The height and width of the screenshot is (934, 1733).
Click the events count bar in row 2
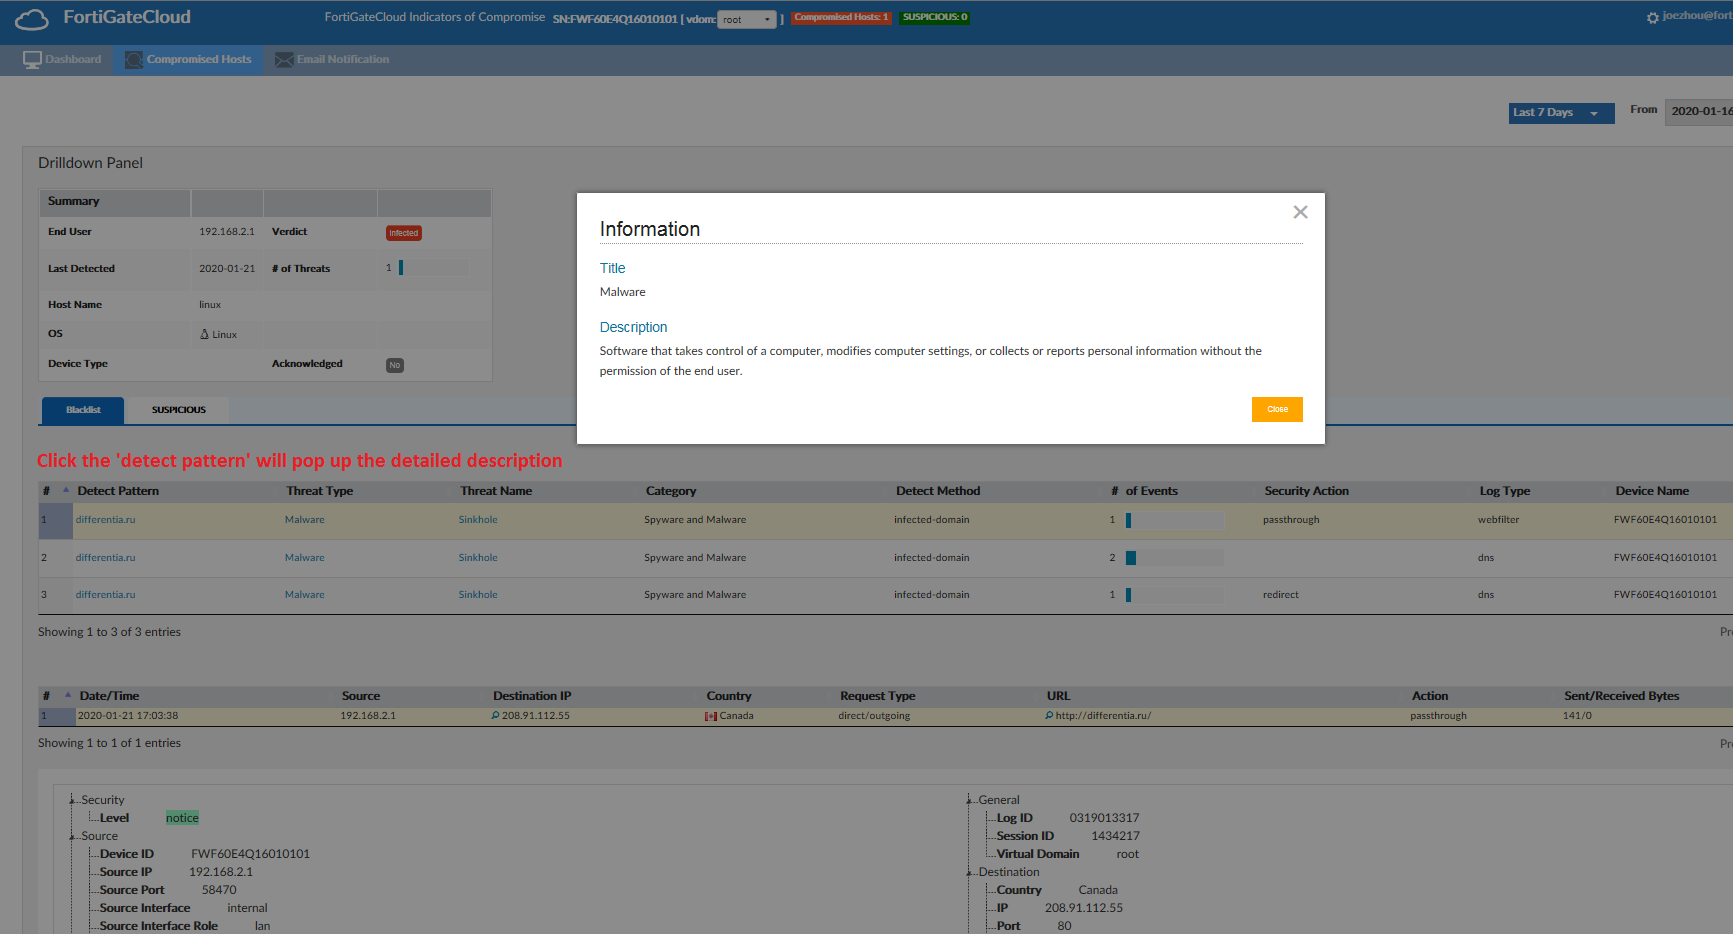pyautogui.click(x=1131, y=557)
